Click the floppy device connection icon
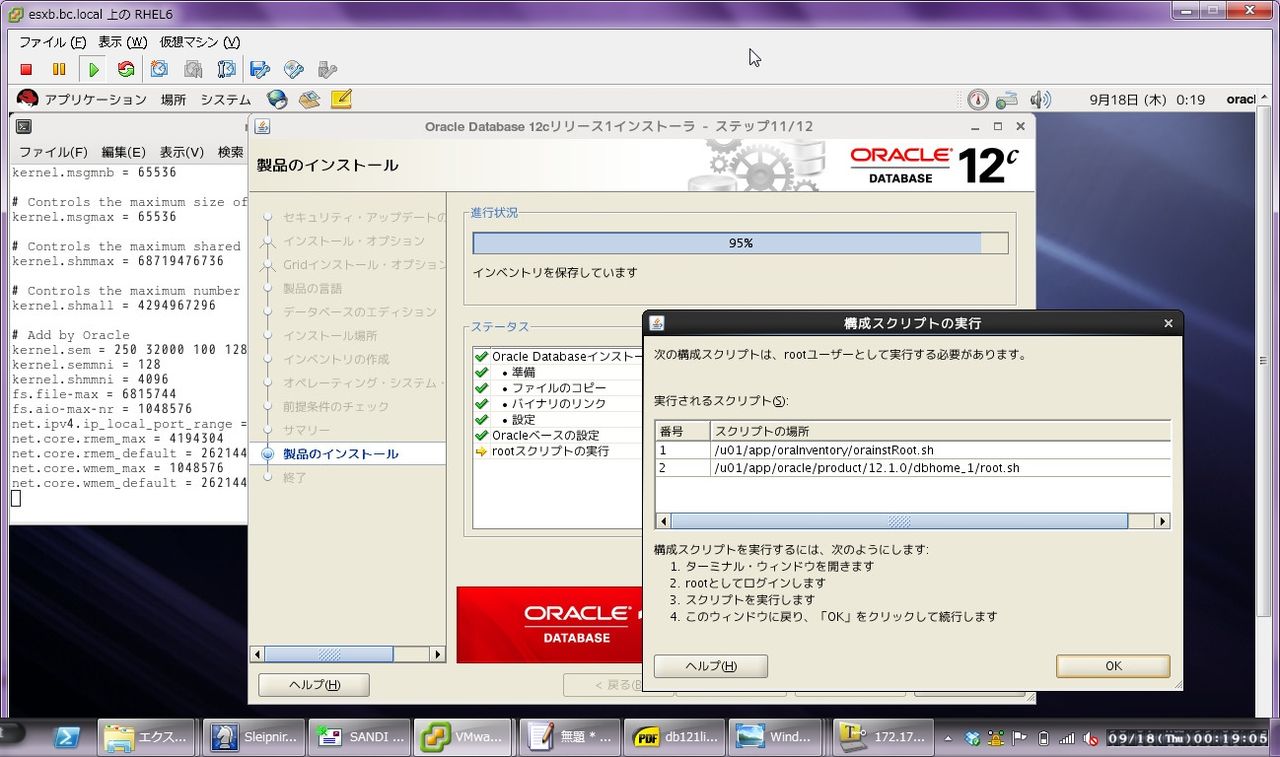Viewport: 1280px width, 757px height. pos(260,69)
